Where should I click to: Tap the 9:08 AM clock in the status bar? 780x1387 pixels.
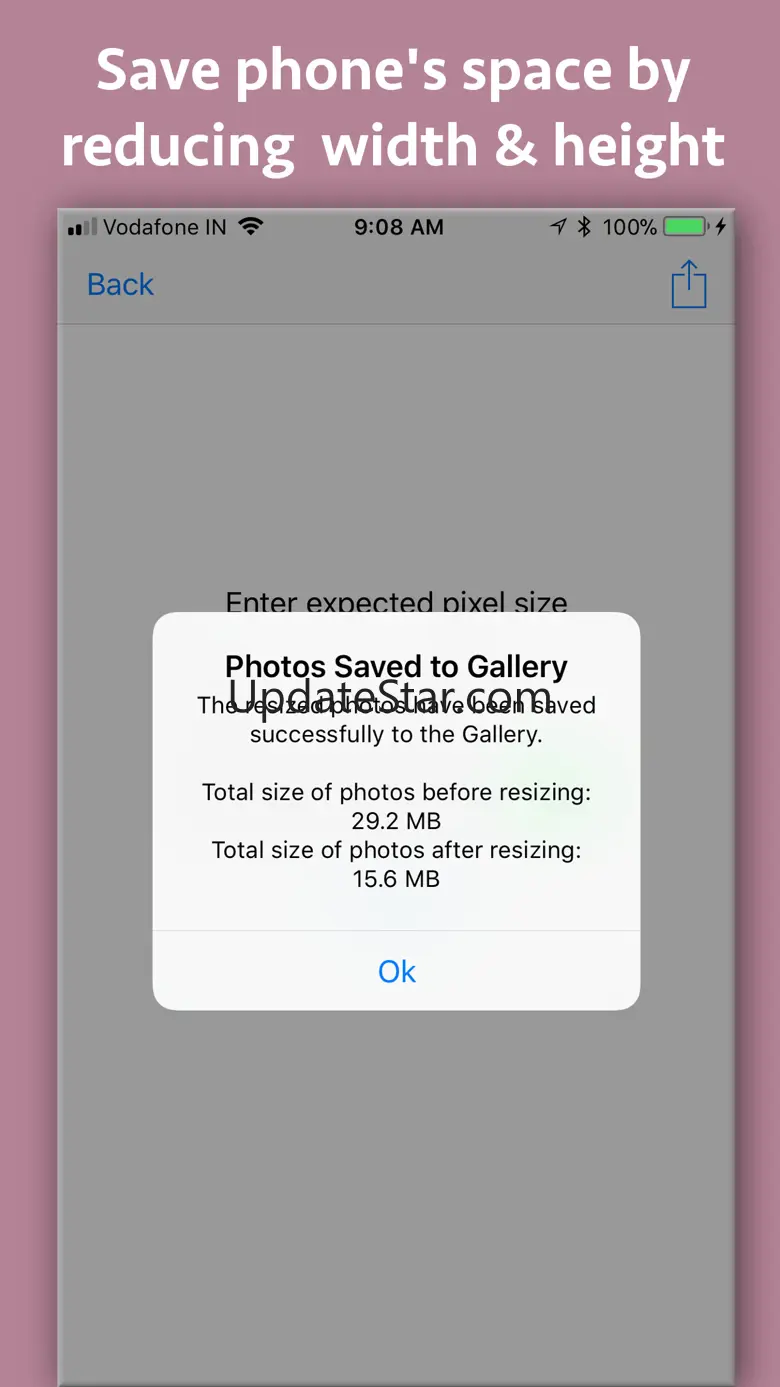398,227
